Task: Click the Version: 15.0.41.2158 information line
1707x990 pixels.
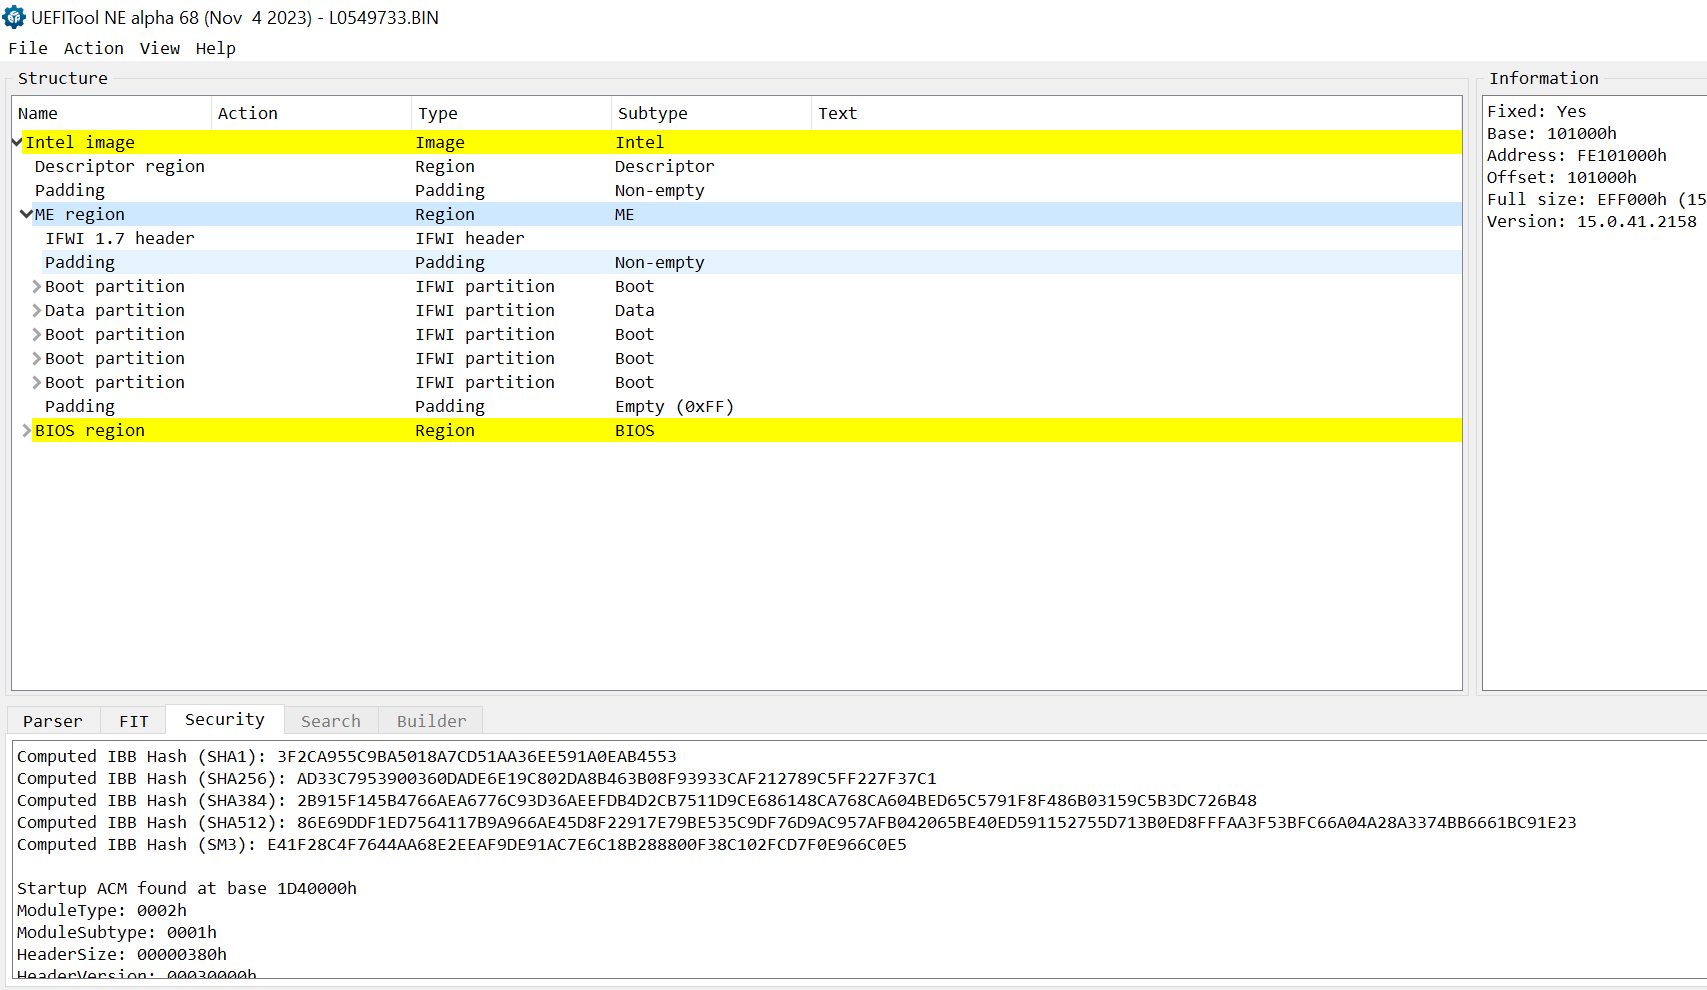Action: (x=1592, y=221)
